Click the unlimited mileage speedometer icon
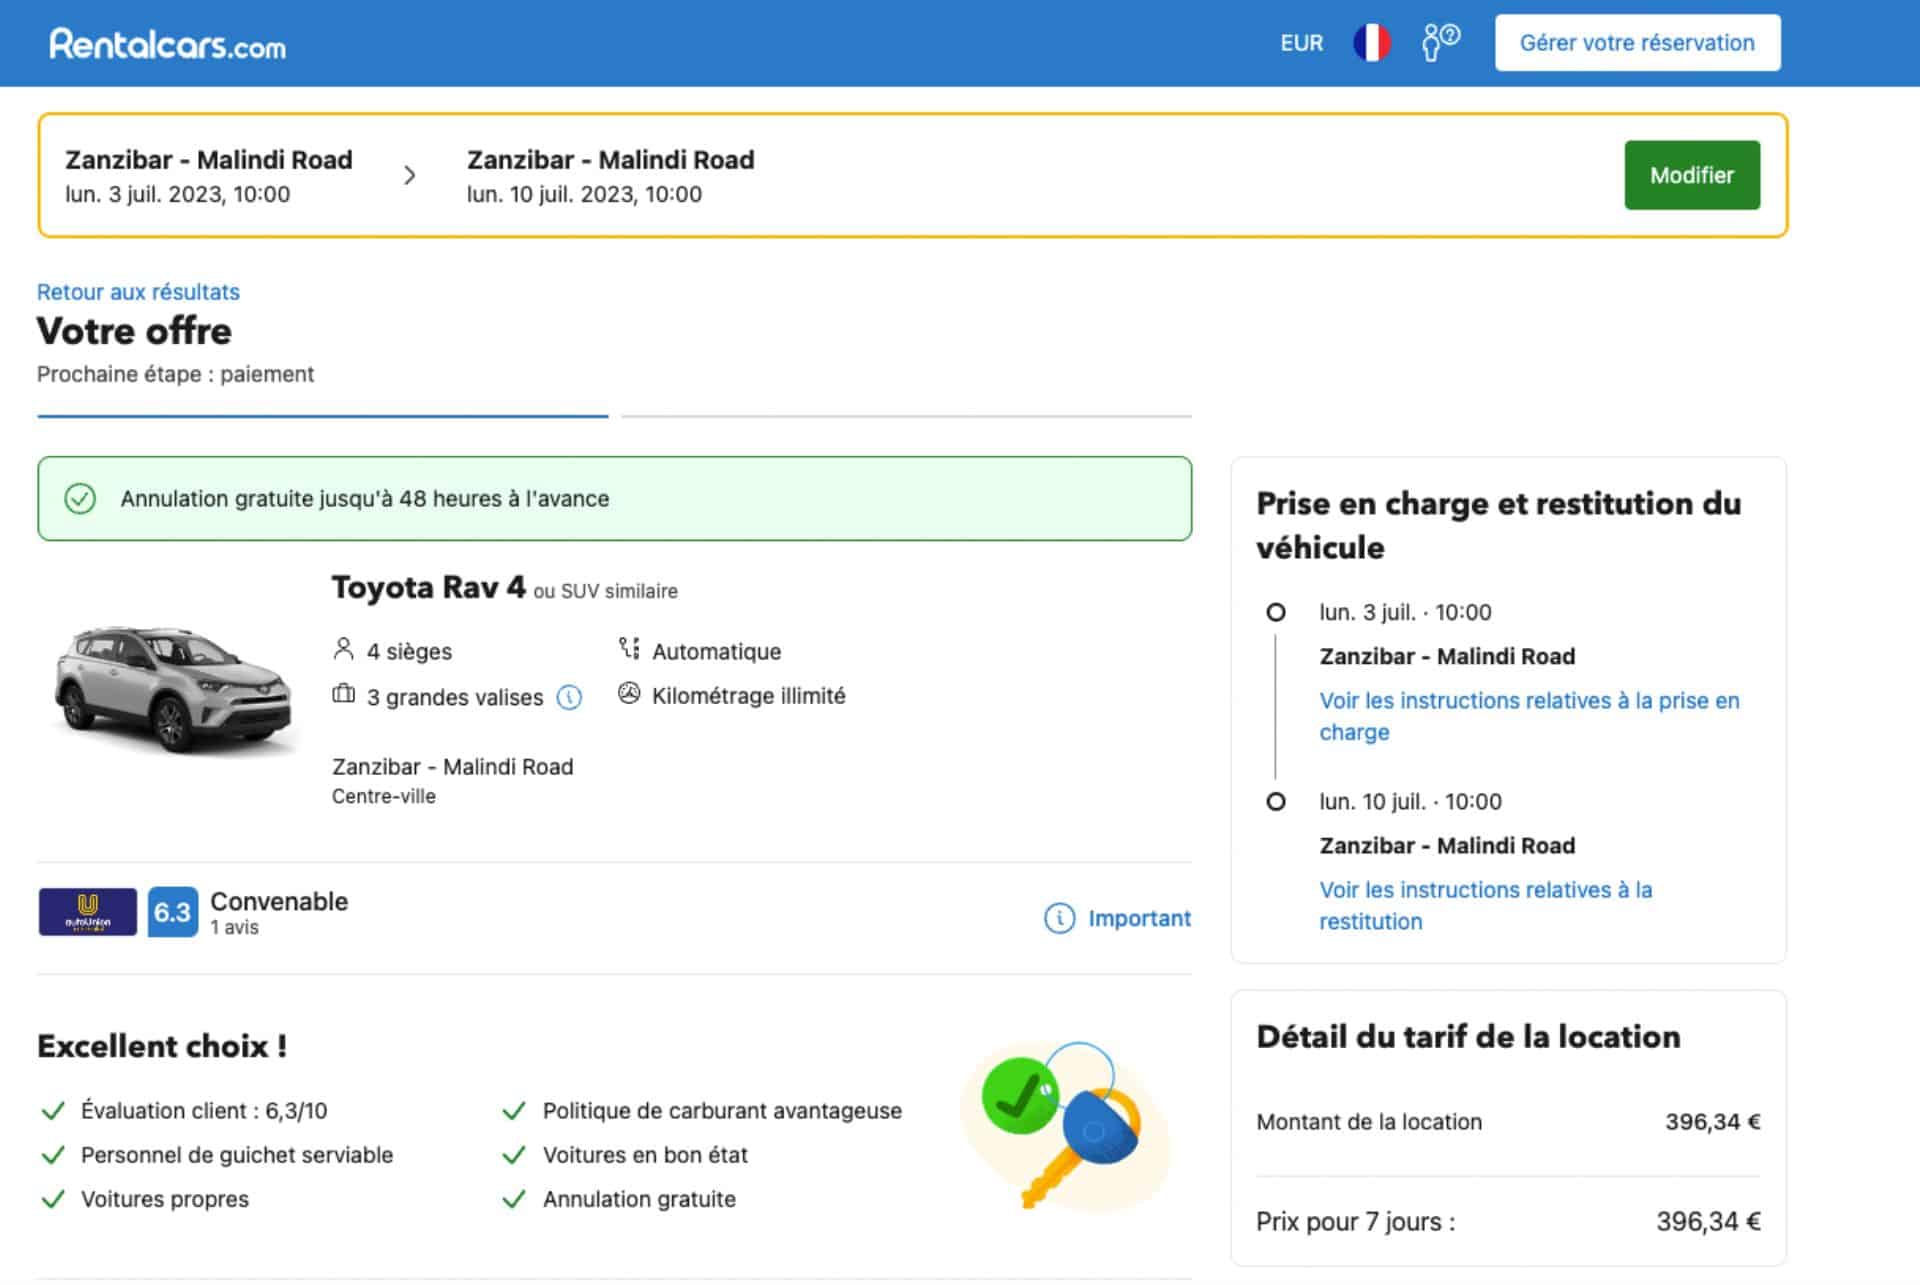The width and height of the screenshot is (1920, 1285). [629, 693]
